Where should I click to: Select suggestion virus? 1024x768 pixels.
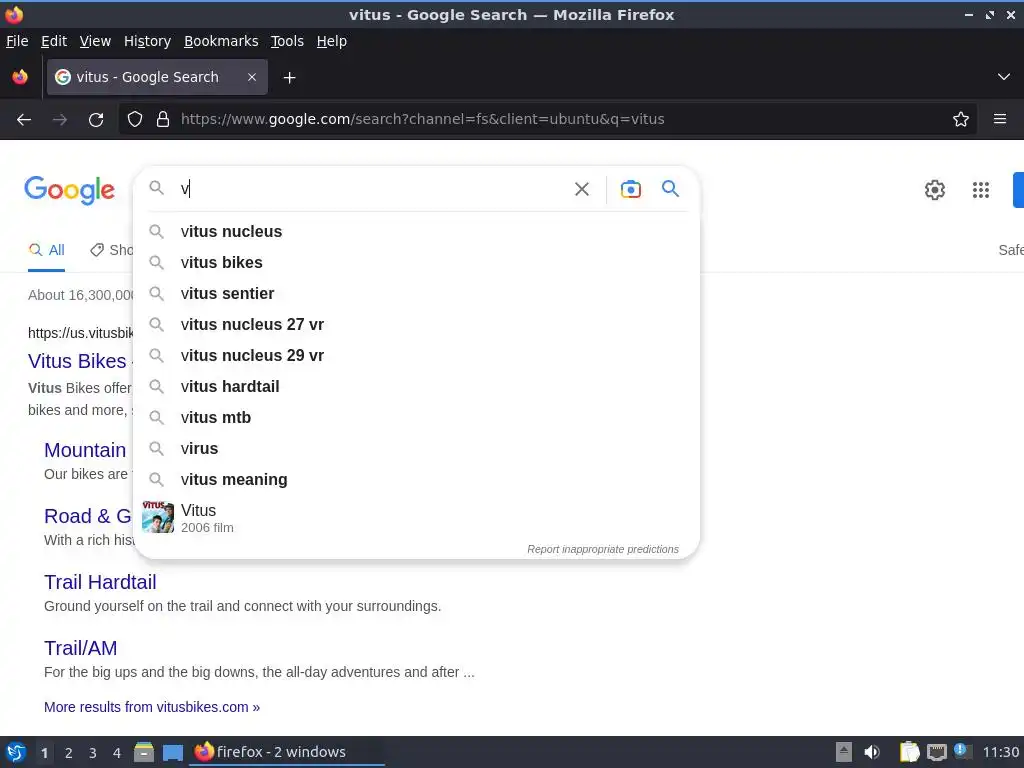pos(416,449)
